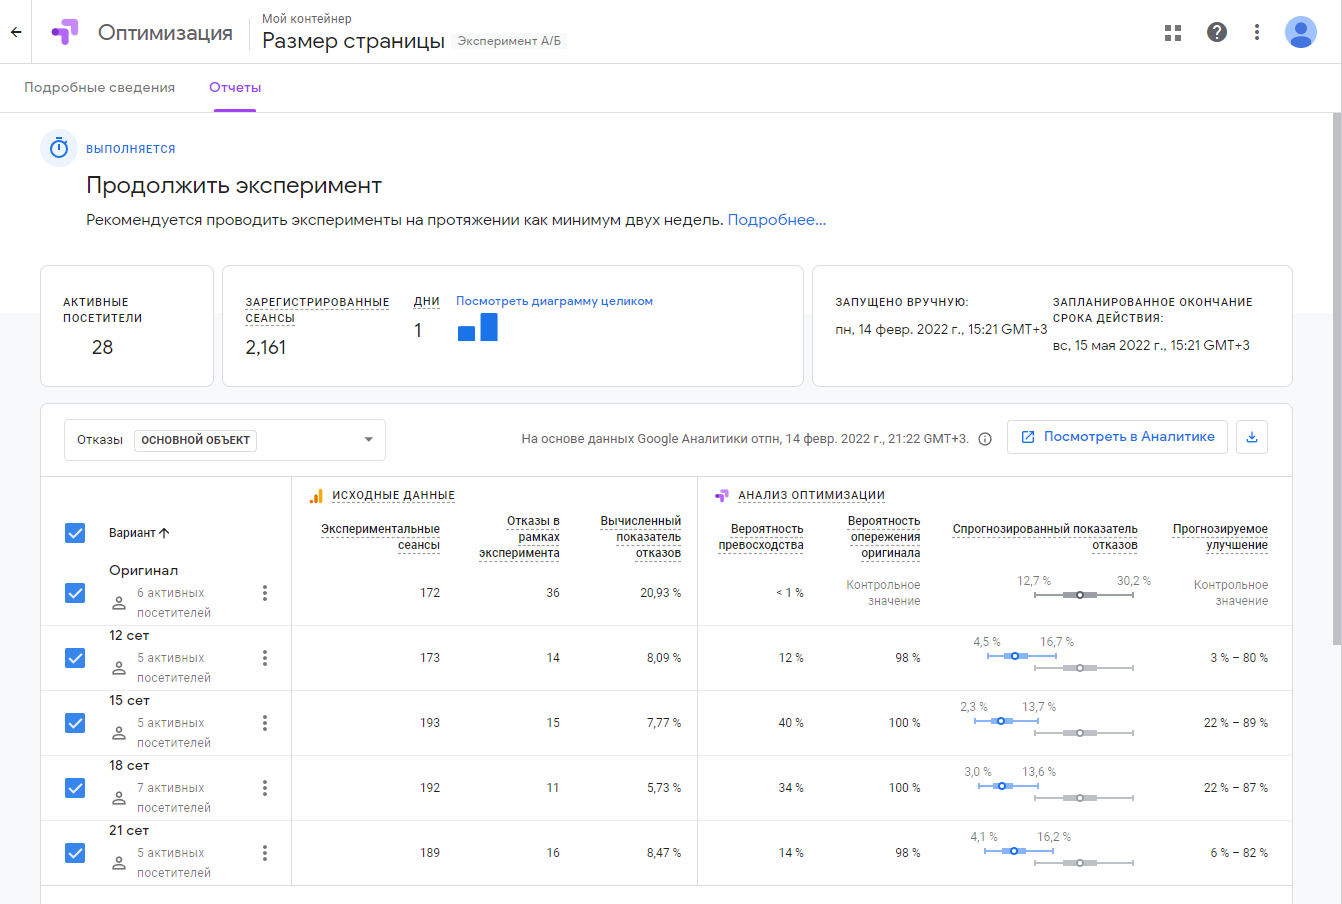Click the visitors person icon for 15 сет
The image size is (1342, 904).
tap(119, 733)
